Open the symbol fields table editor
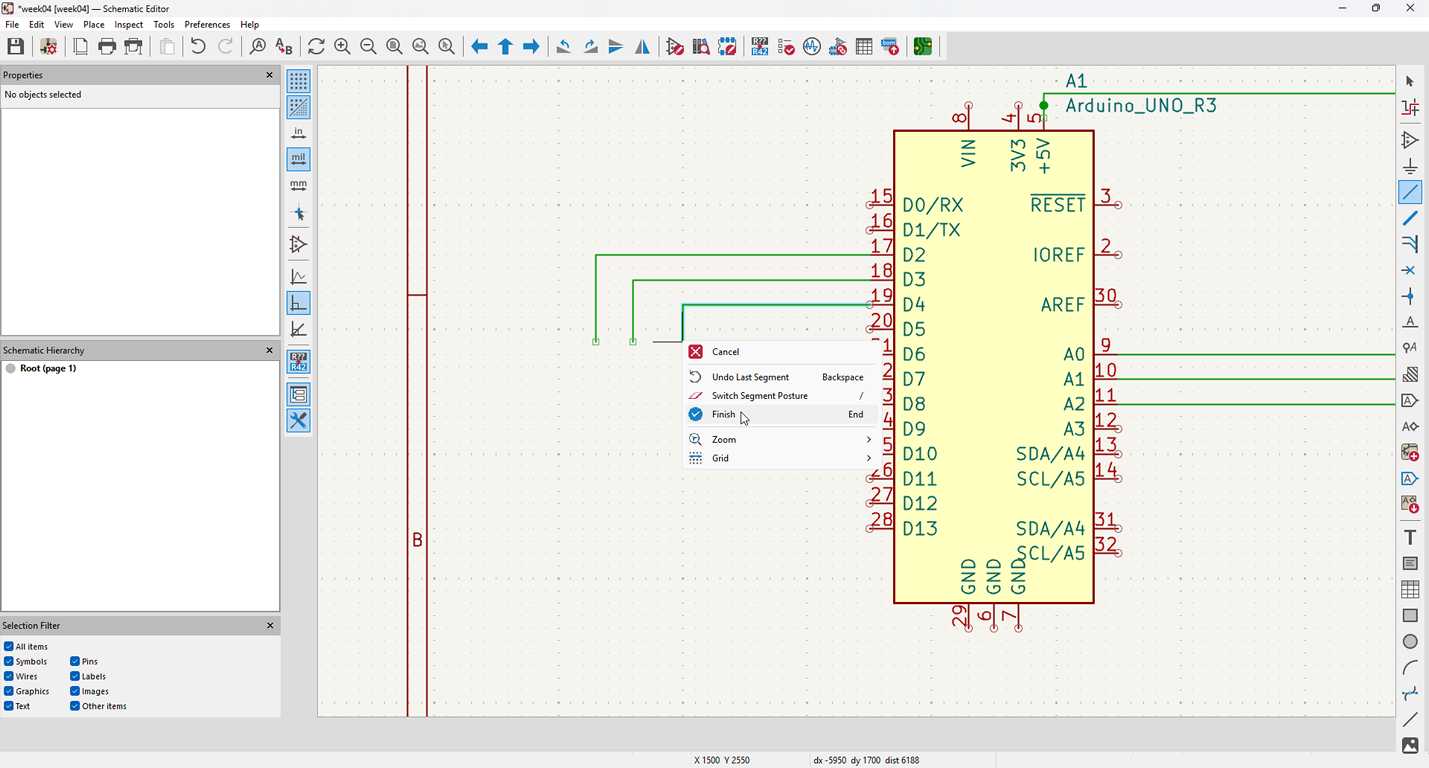Viewport: 1429px width, 768px height. [864, 46]
